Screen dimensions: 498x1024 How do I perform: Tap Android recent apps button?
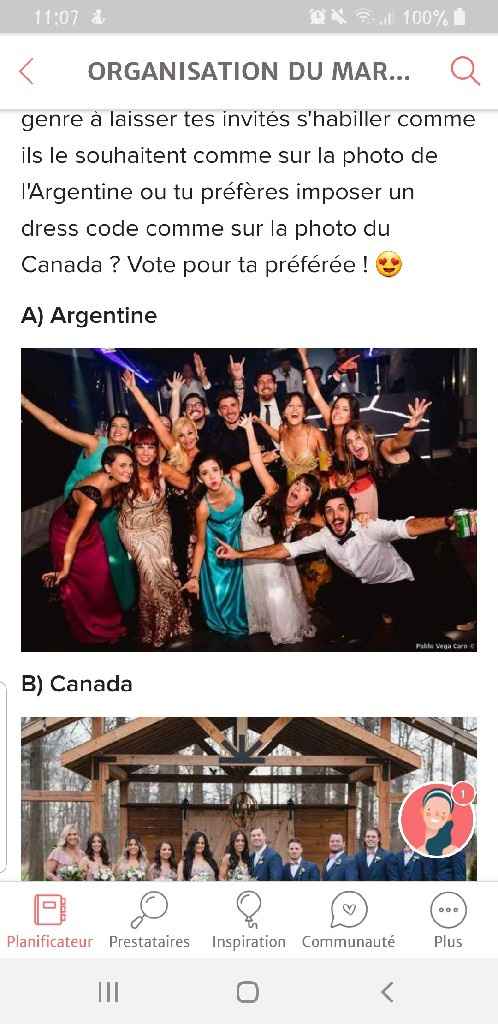(108, 992)
